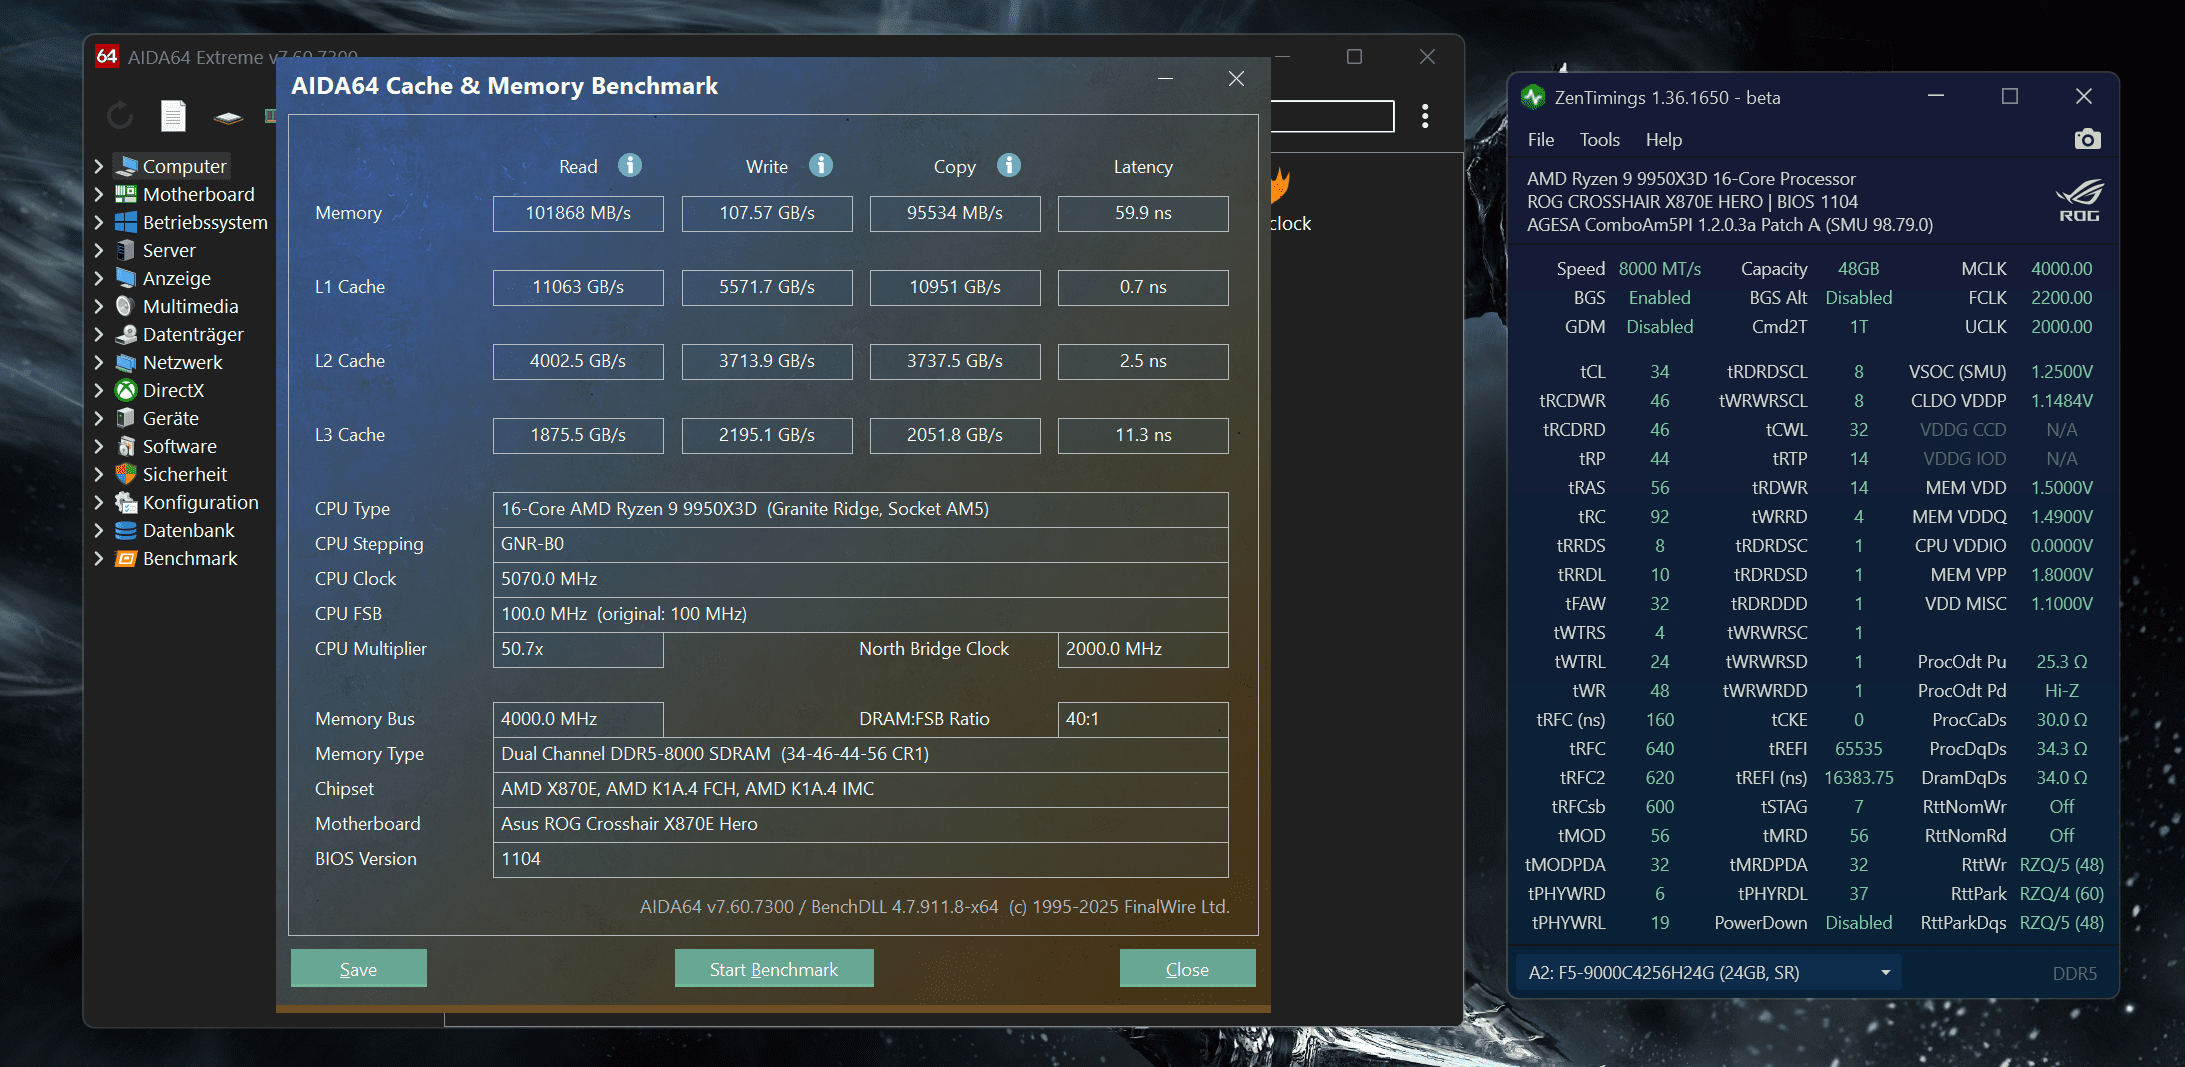2185x1067 pixels.
Task: Click the Memory Type DDR5-8000 field
Action: click(x=860, y=754)
